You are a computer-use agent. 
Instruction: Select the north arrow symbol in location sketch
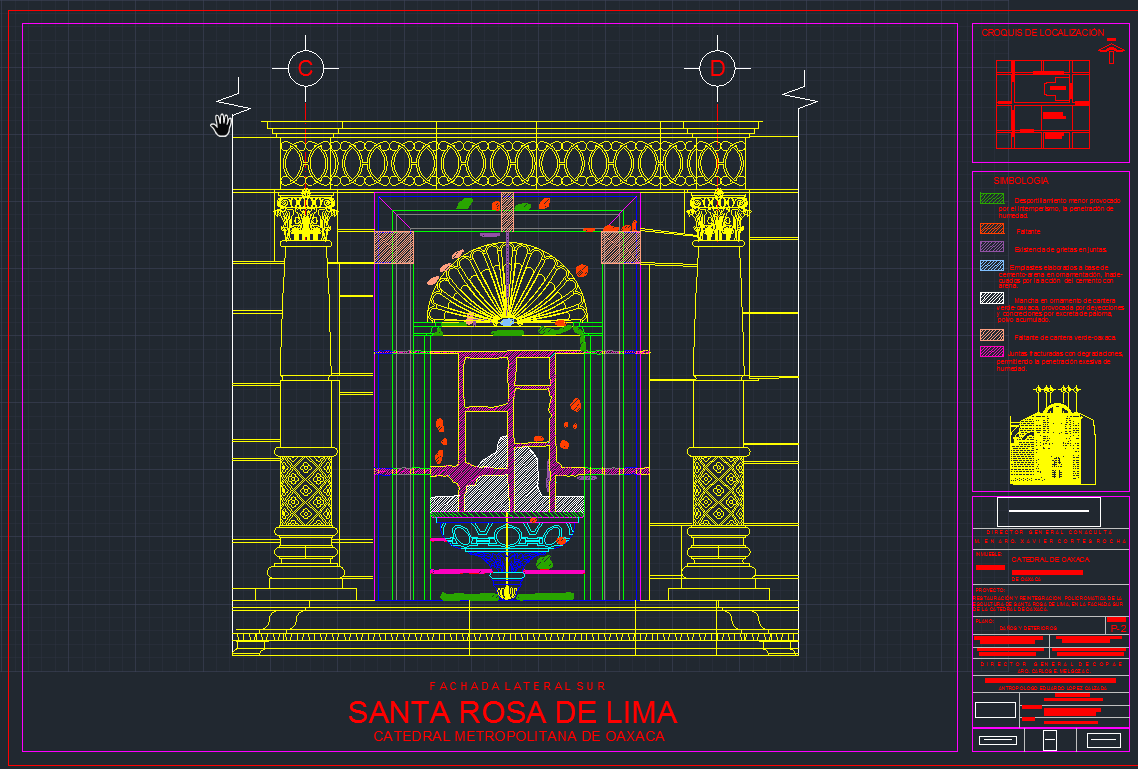(x=1110, y=49)
